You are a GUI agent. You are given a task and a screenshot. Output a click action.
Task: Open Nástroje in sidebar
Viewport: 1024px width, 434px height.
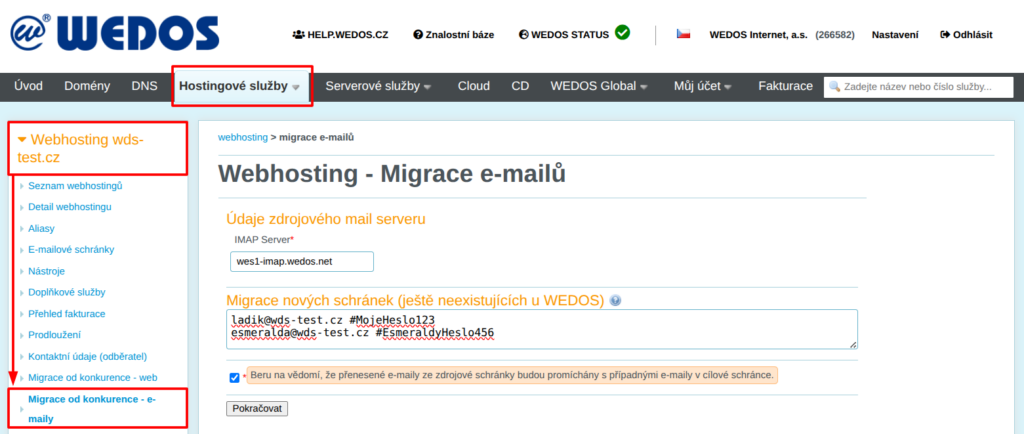coord(46,271)
